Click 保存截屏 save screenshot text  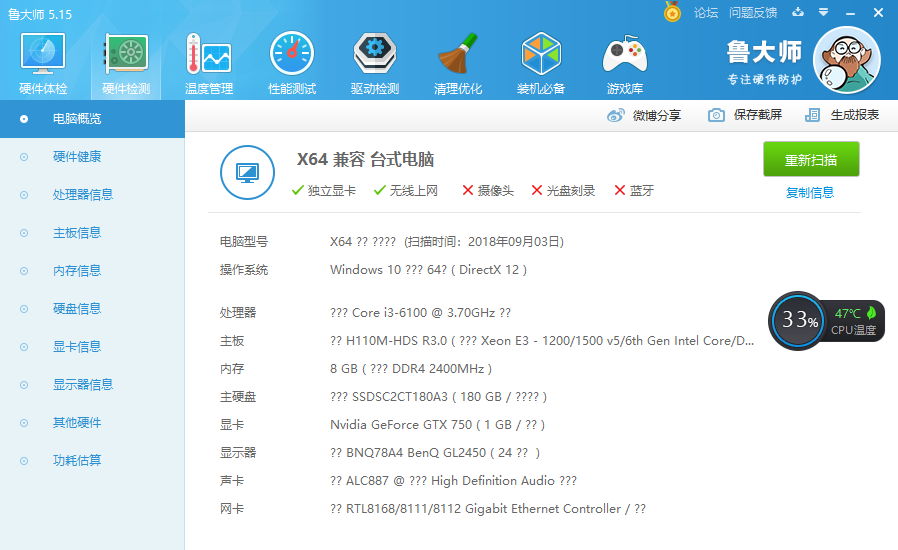(x=758, y=115)
